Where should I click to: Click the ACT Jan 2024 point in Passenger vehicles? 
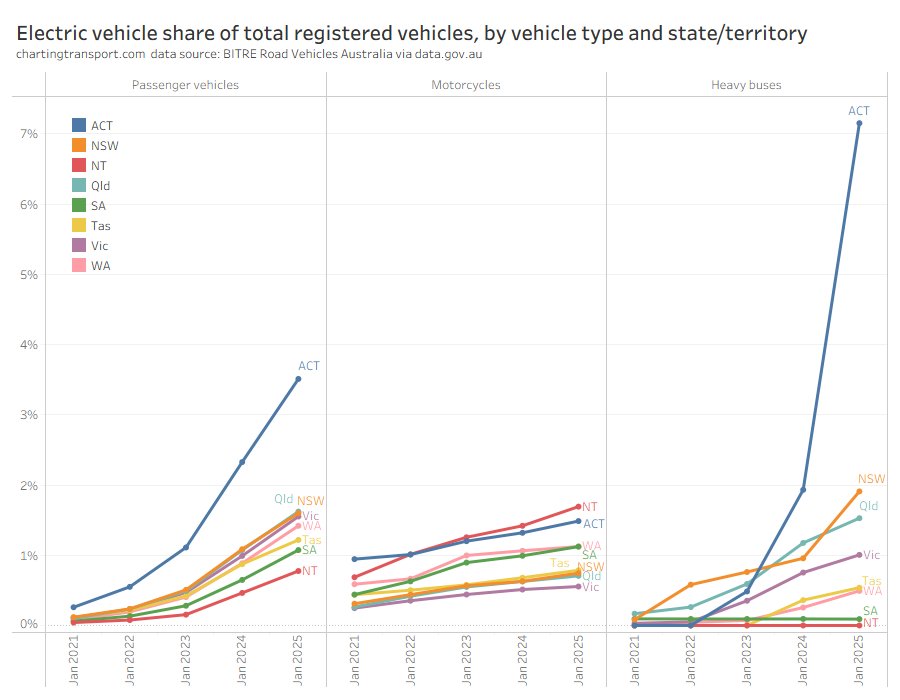(x=242, y=462)
